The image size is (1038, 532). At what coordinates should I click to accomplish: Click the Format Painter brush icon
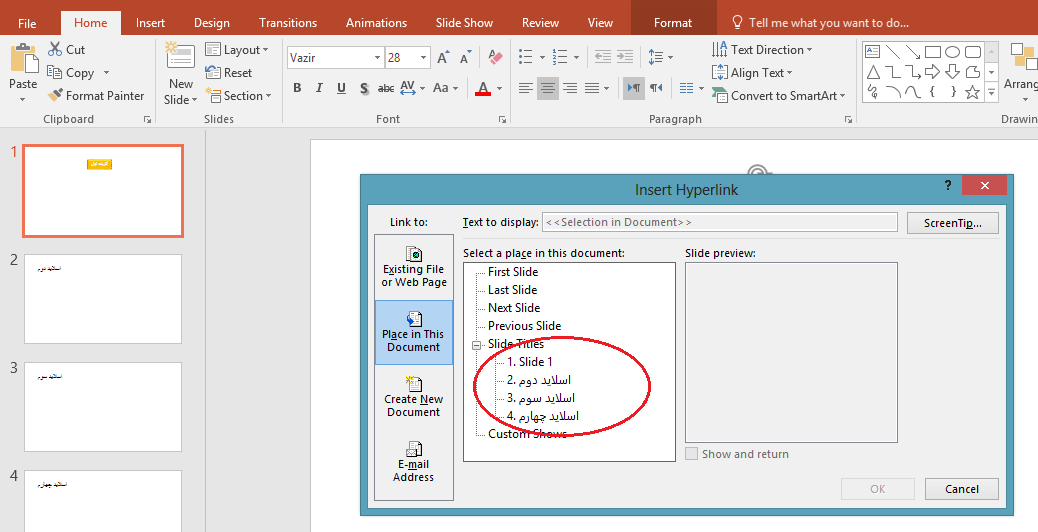point(55,96)
